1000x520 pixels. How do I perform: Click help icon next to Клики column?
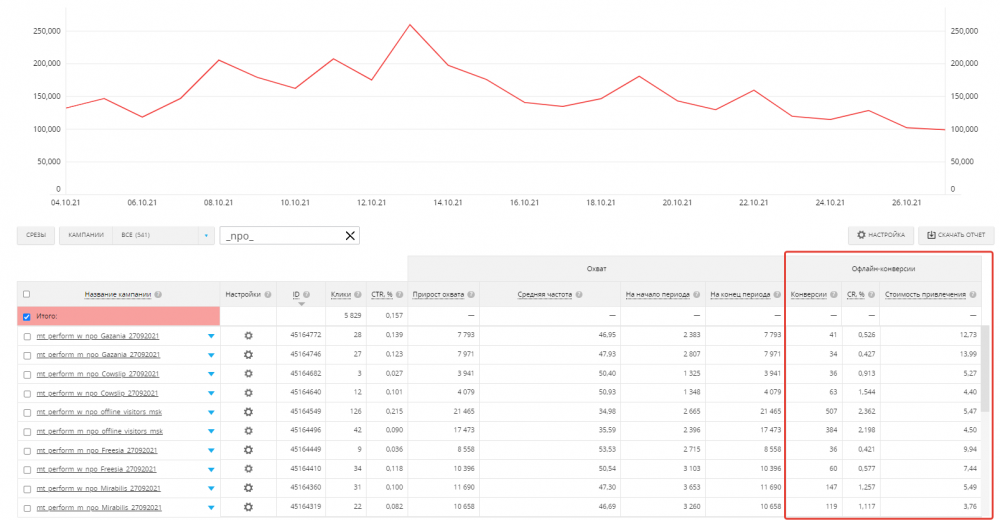click(358, 295)
